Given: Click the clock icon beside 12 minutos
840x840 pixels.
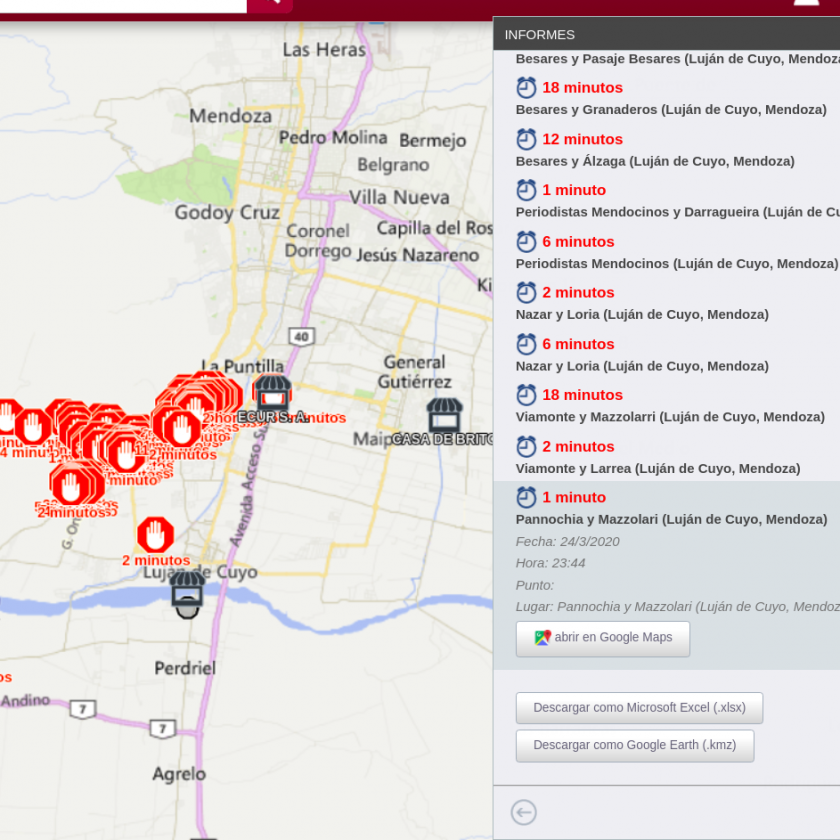Looking at the screenshot, I should click(526, 139).
